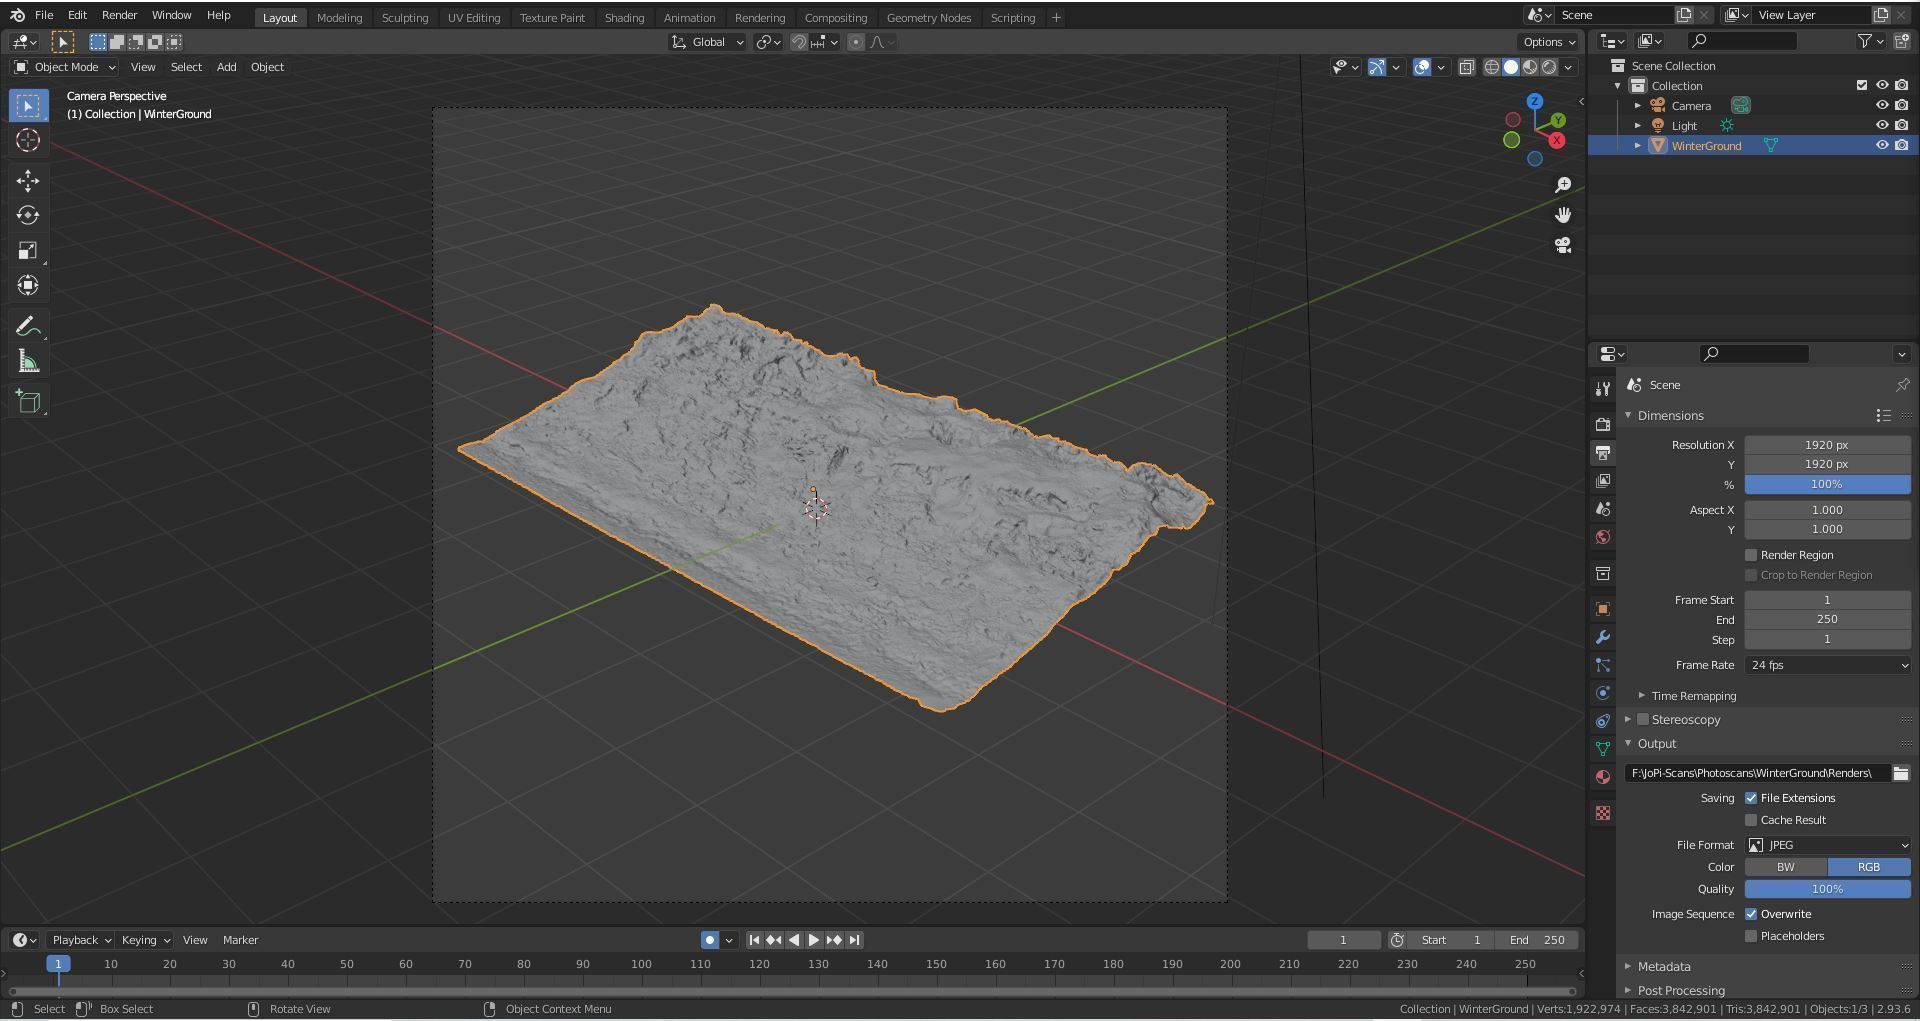Screen dimensions: 1920x1021
Task: Toggle X-ray viewport display
Action: pos(1466,67)
